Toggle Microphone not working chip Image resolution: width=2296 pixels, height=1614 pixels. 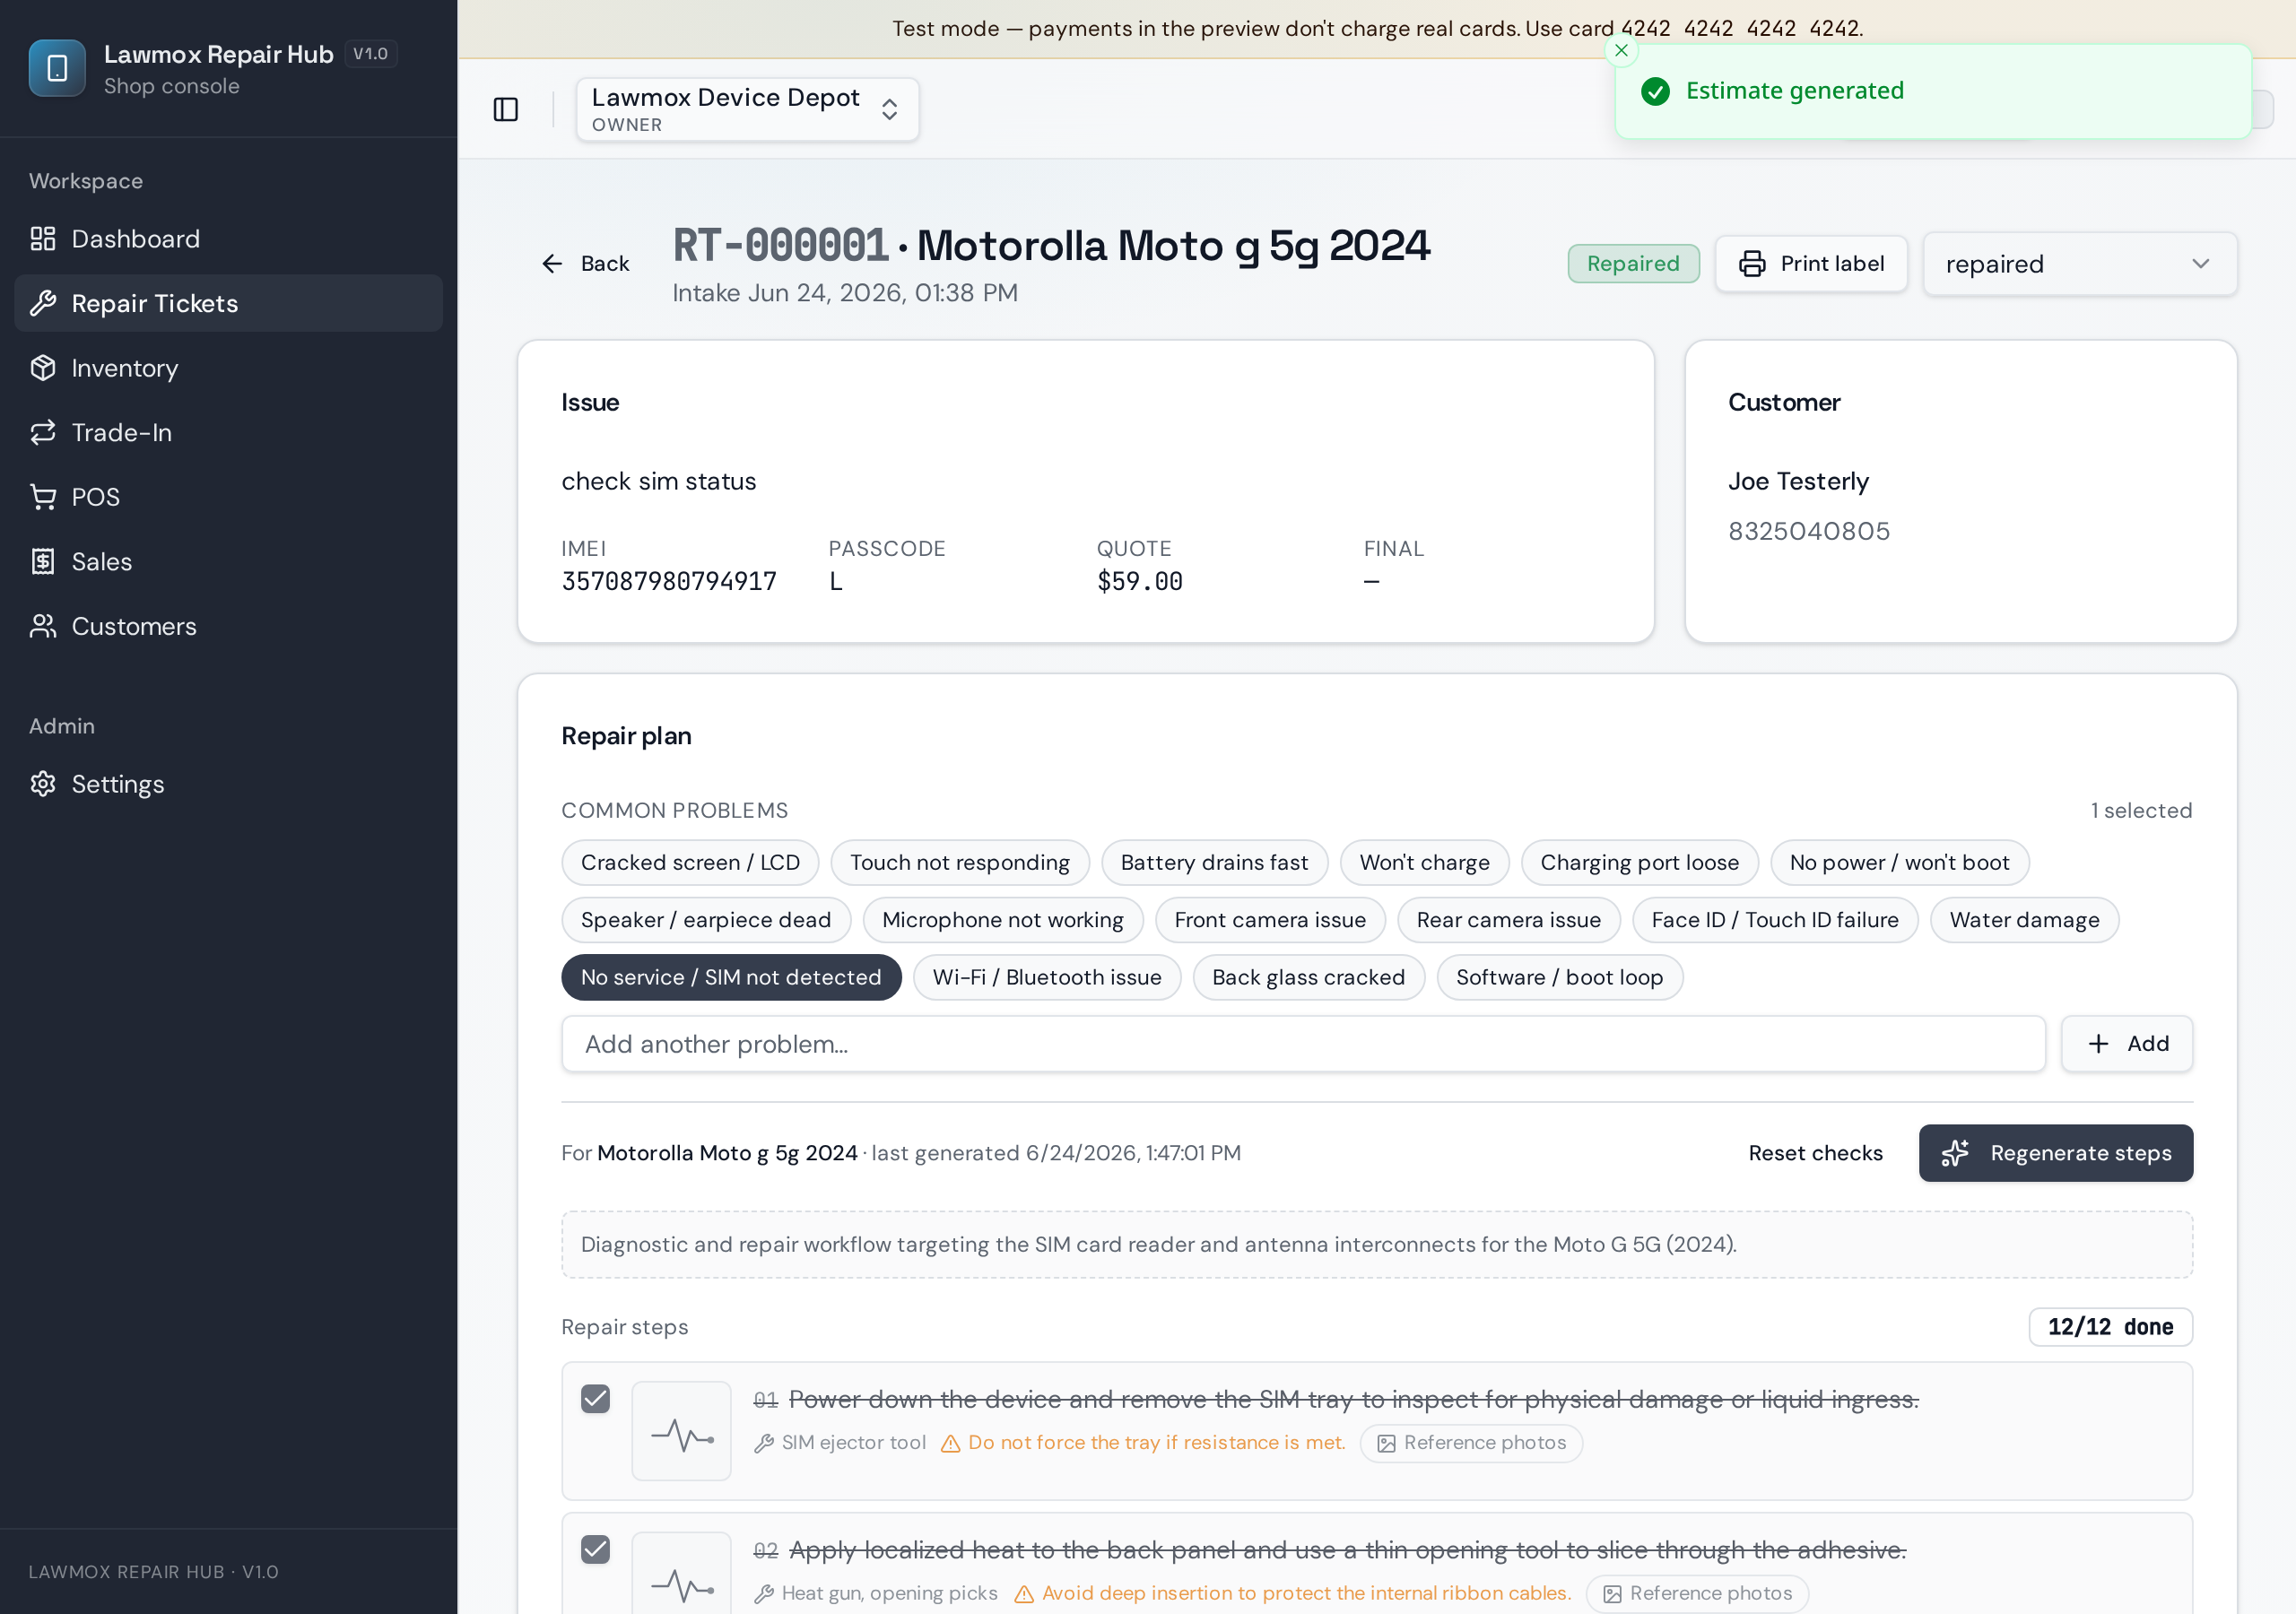(1003, 920)
